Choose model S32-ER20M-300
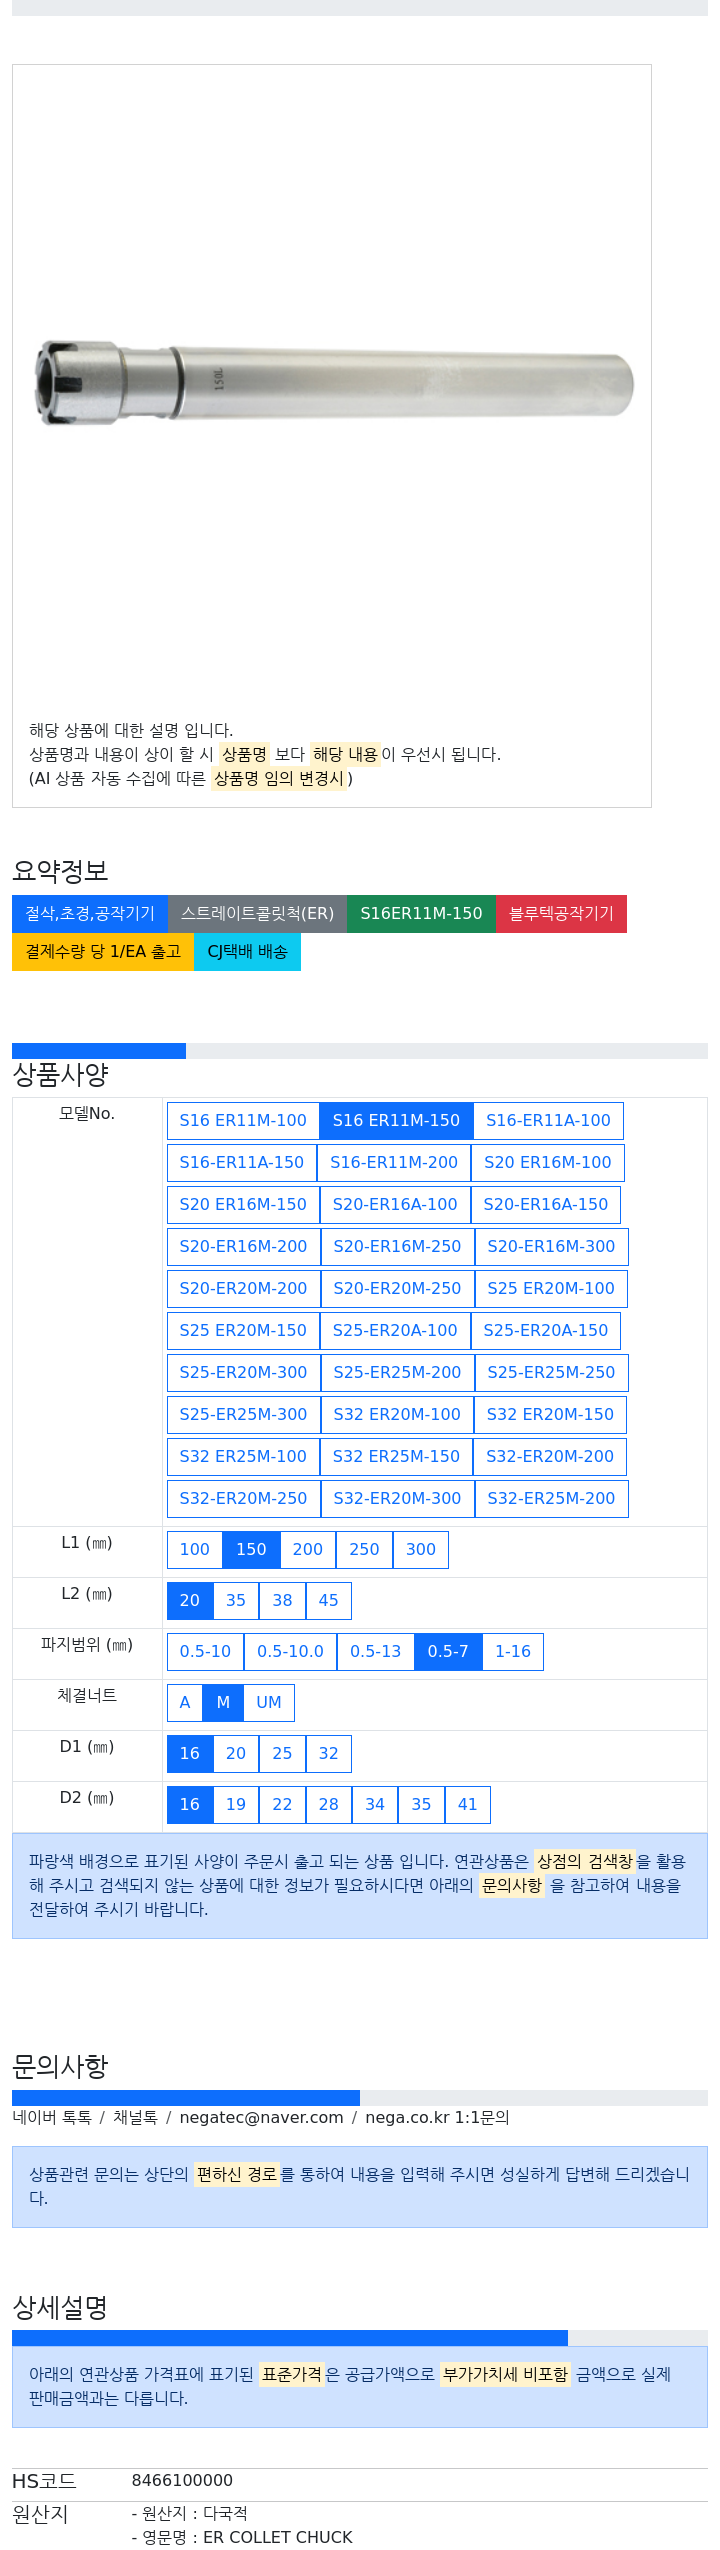This screenshot has width=720, height=2550. tap(398, 1499)
